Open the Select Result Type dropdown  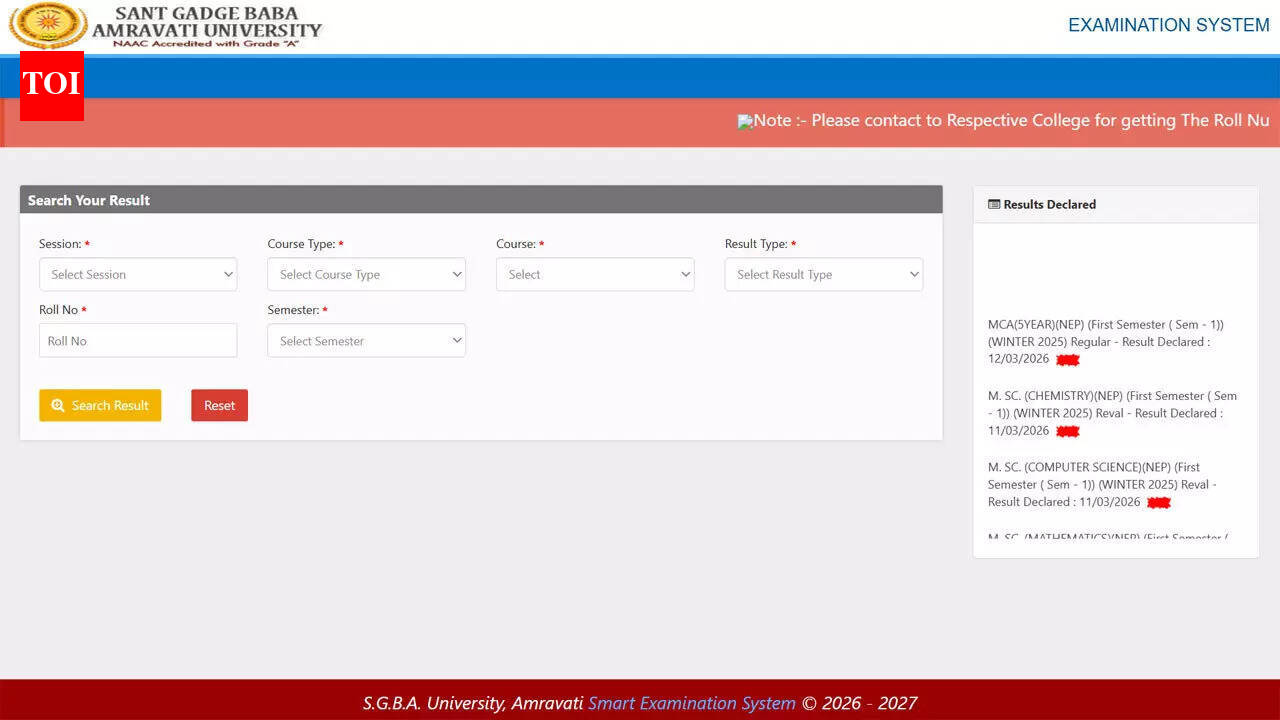click(x=823, y=274)
